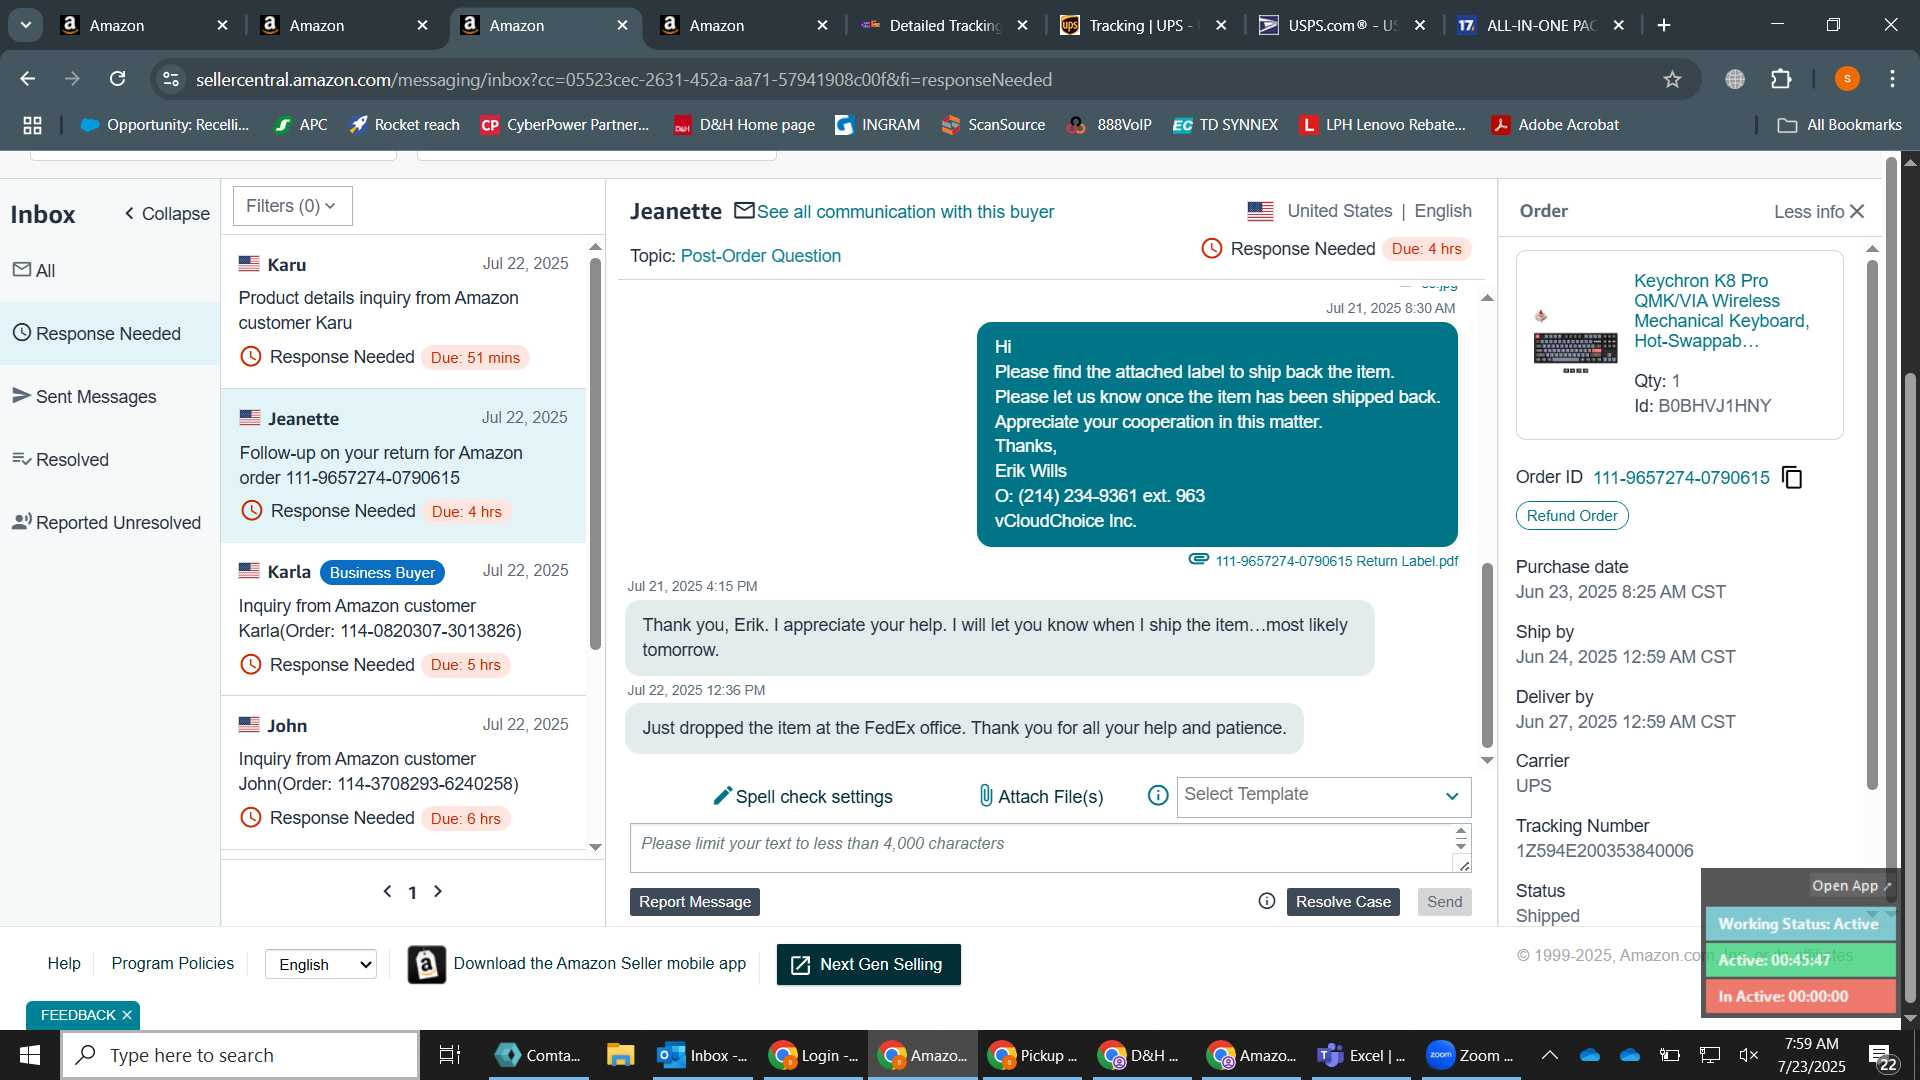The height and width of the screenshot is (1080, 1920).
Task: Click the info icon beside Resolve Case
Action: coord(1267,901)
